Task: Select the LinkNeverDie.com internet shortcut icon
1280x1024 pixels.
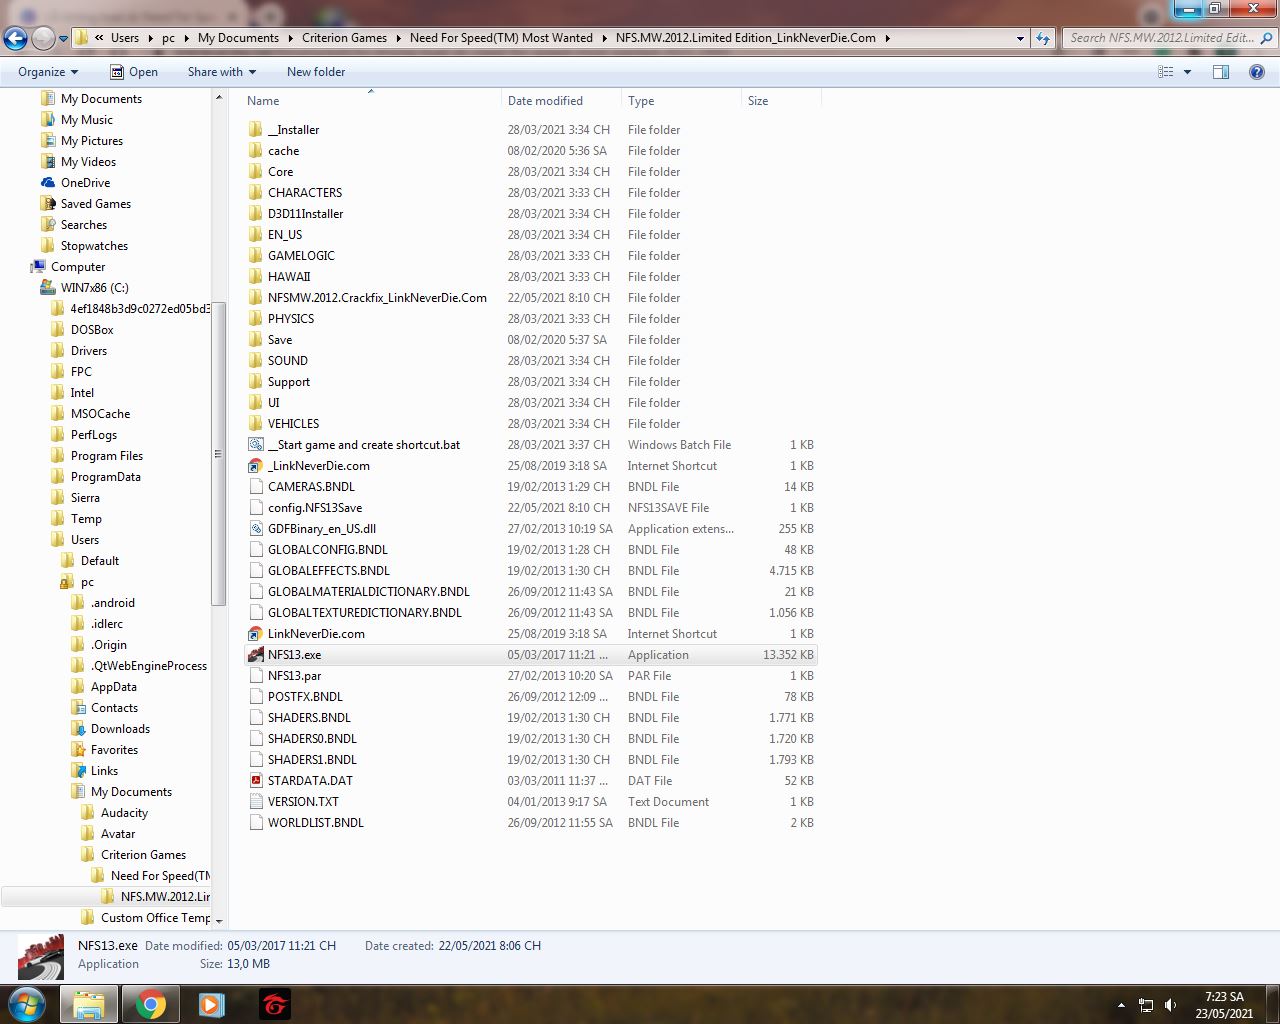Action: (256, 634)
